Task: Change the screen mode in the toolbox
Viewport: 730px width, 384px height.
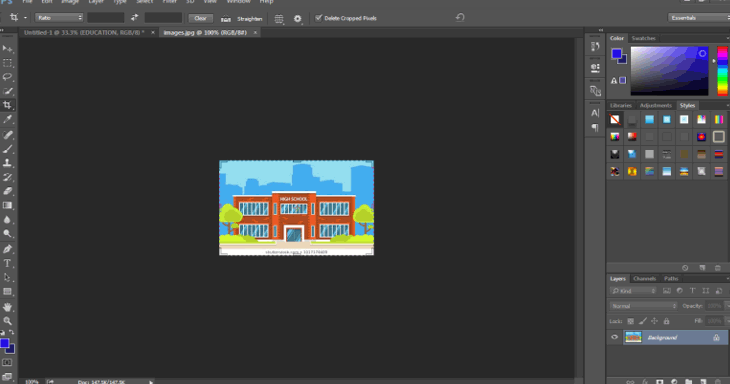Action: pos(7,376)
